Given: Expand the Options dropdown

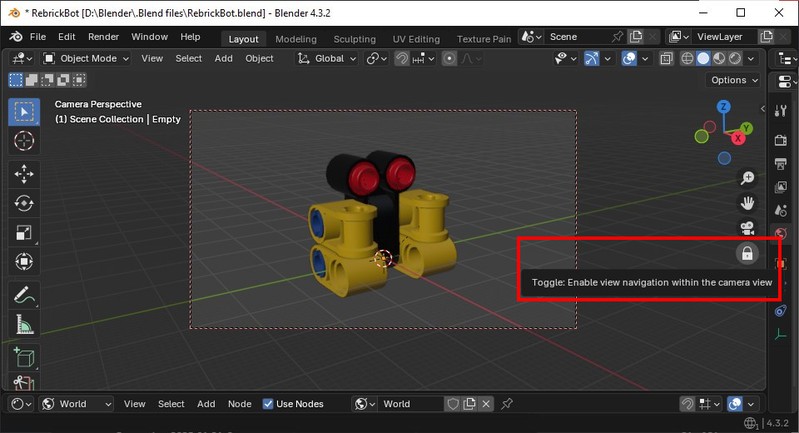Looking at the screenshot, I should pyautogui.click(x=734, y=80).
